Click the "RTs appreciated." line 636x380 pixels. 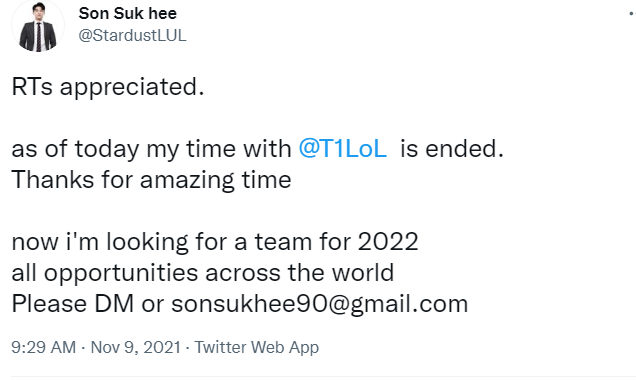click(108, 87)
